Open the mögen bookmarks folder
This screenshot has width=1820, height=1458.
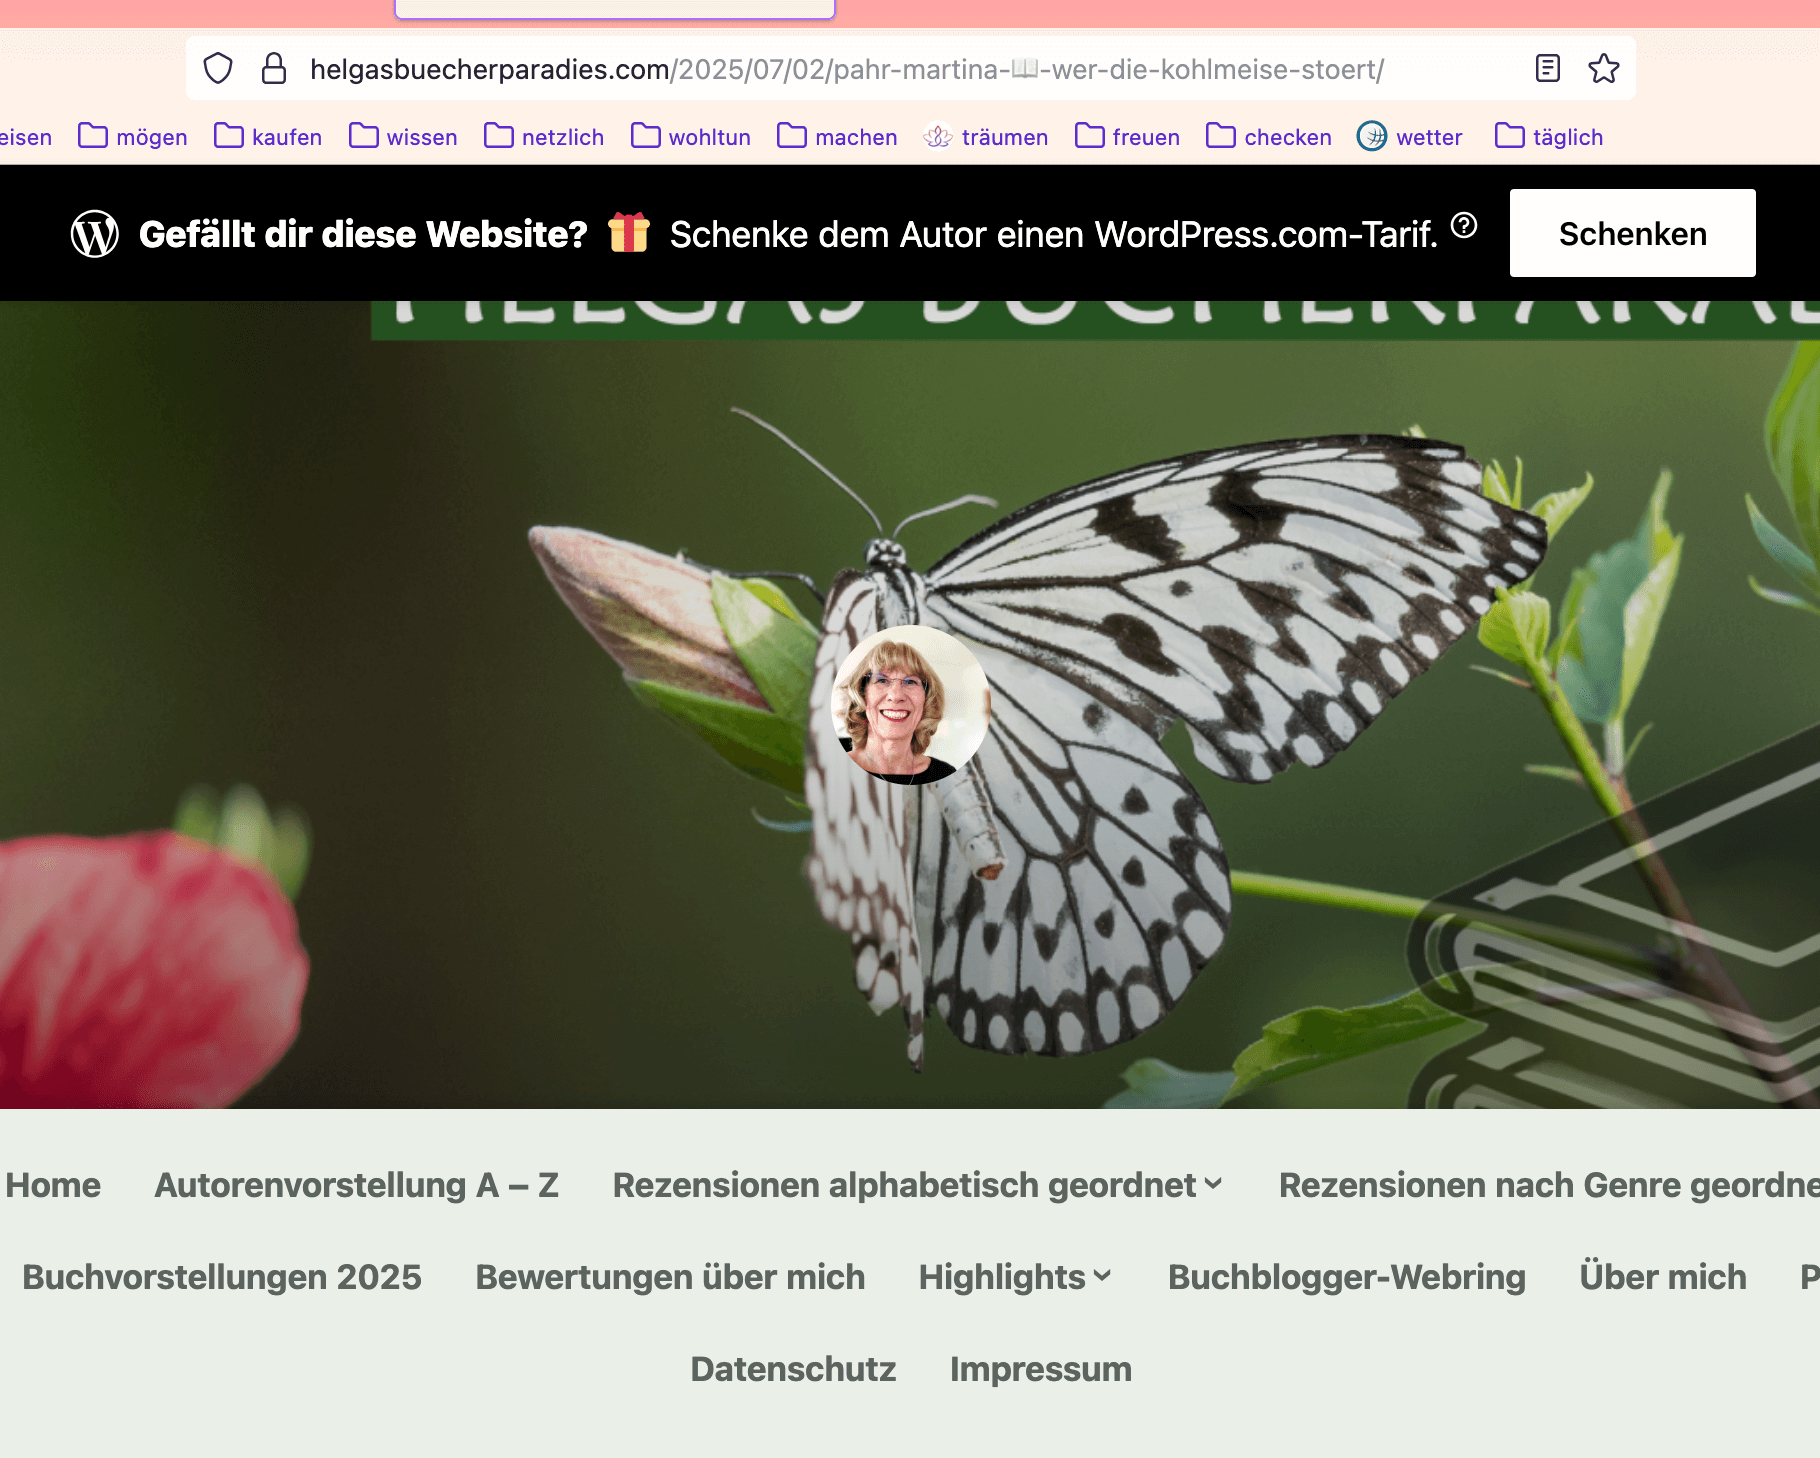pos(133,137)
